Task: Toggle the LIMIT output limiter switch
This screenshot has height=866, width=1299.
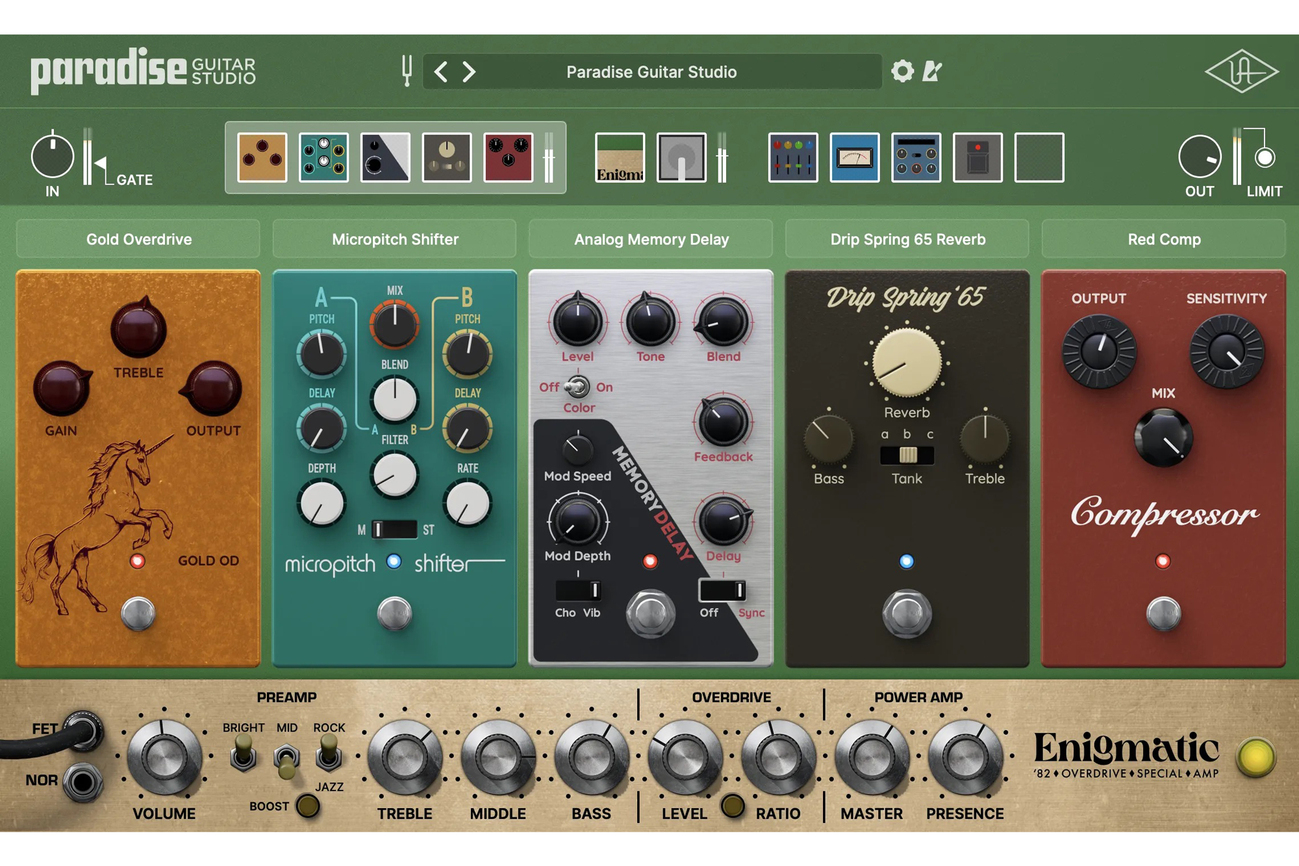Action: coord(1265,157)
